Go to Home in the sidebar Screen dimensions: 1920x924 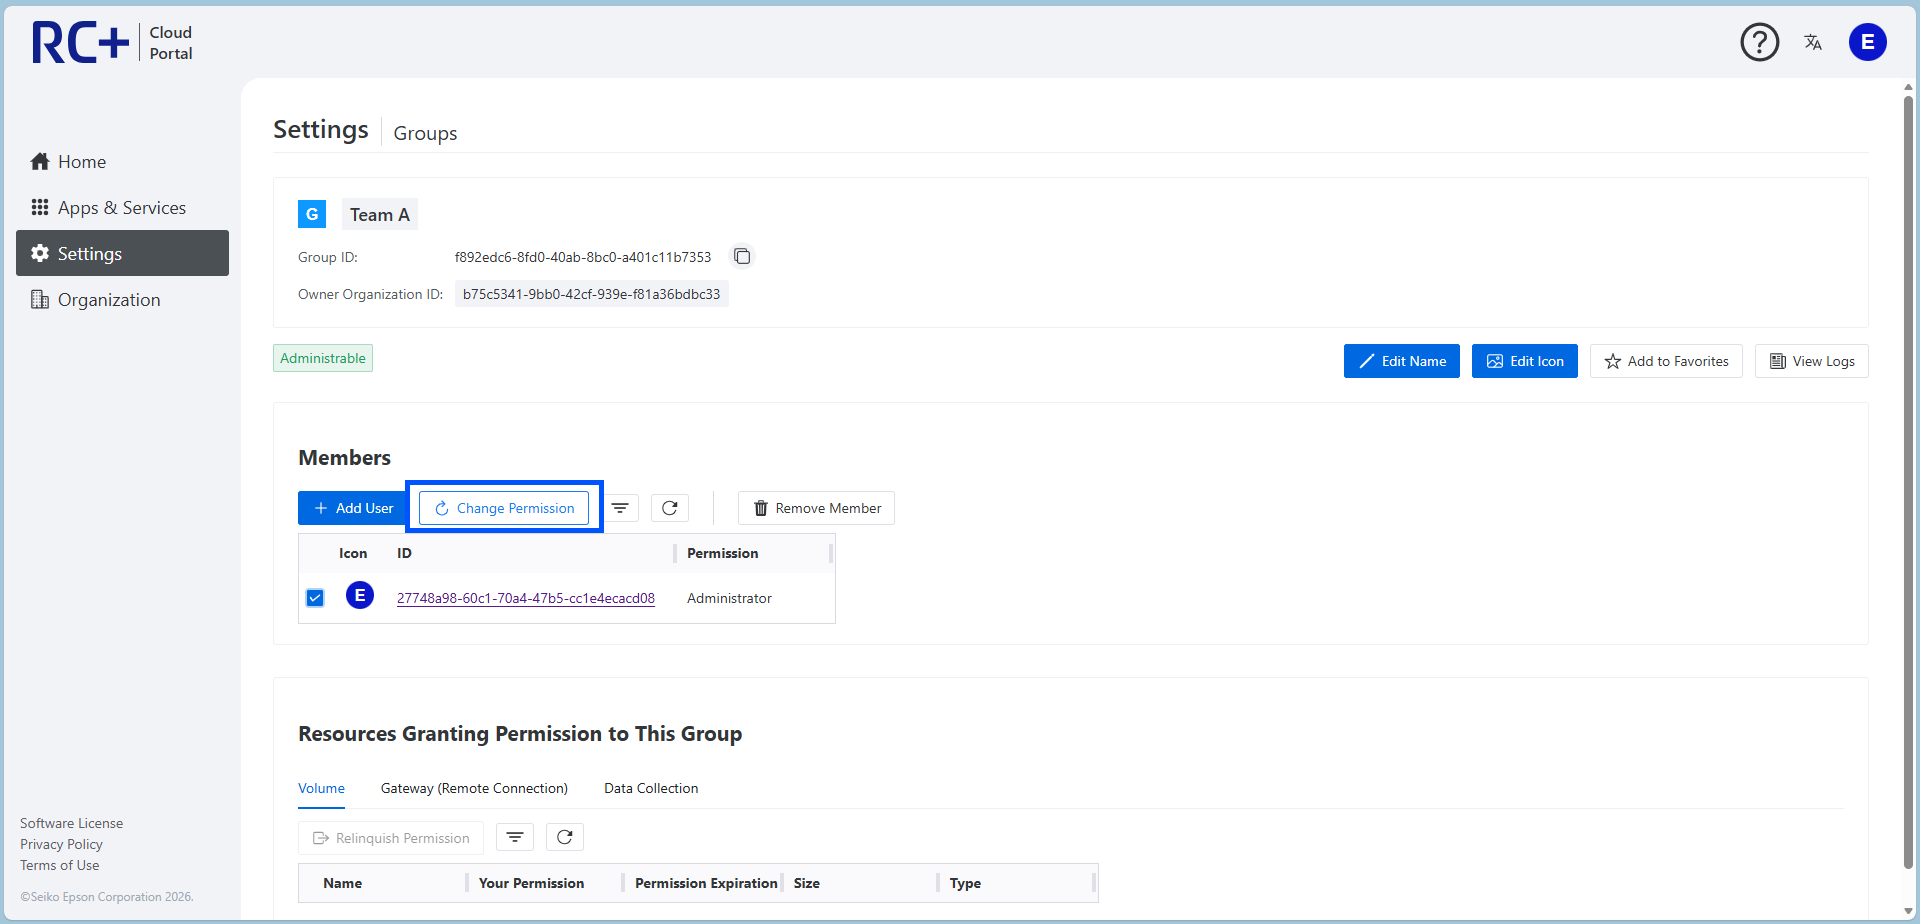(x=122, y=162)
